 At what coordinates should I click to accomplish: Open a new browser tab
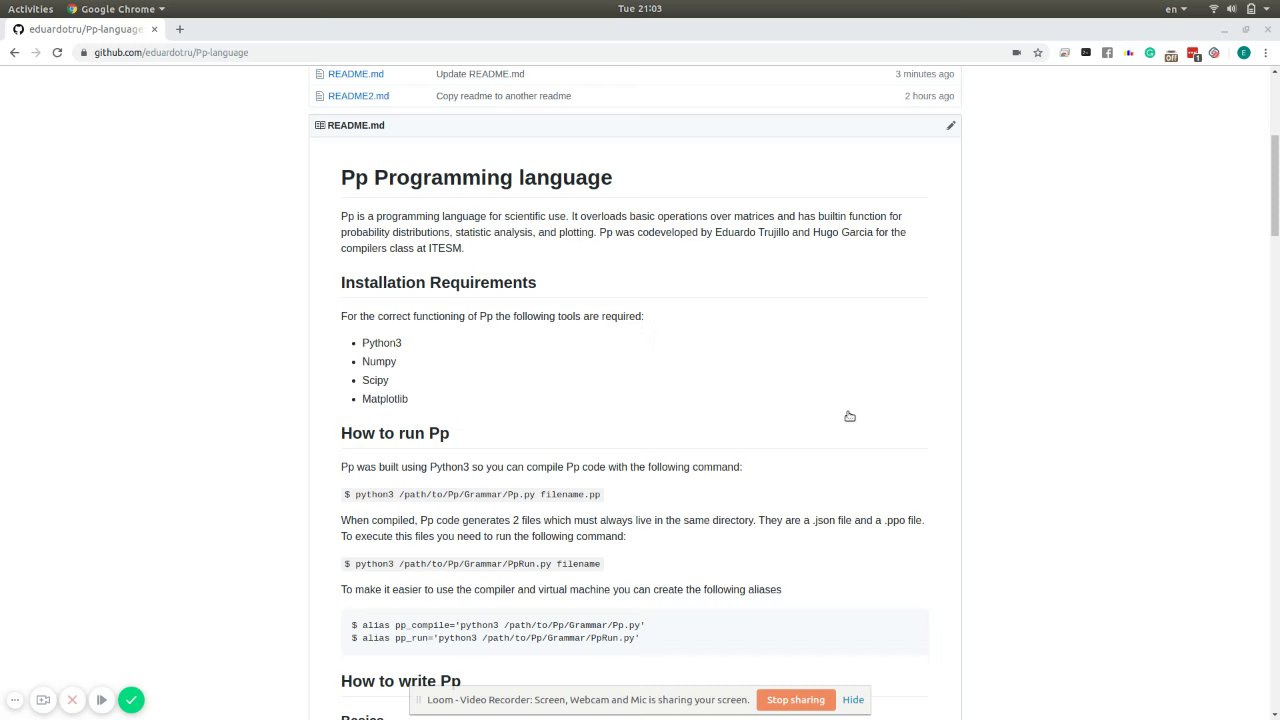(180, 29)
